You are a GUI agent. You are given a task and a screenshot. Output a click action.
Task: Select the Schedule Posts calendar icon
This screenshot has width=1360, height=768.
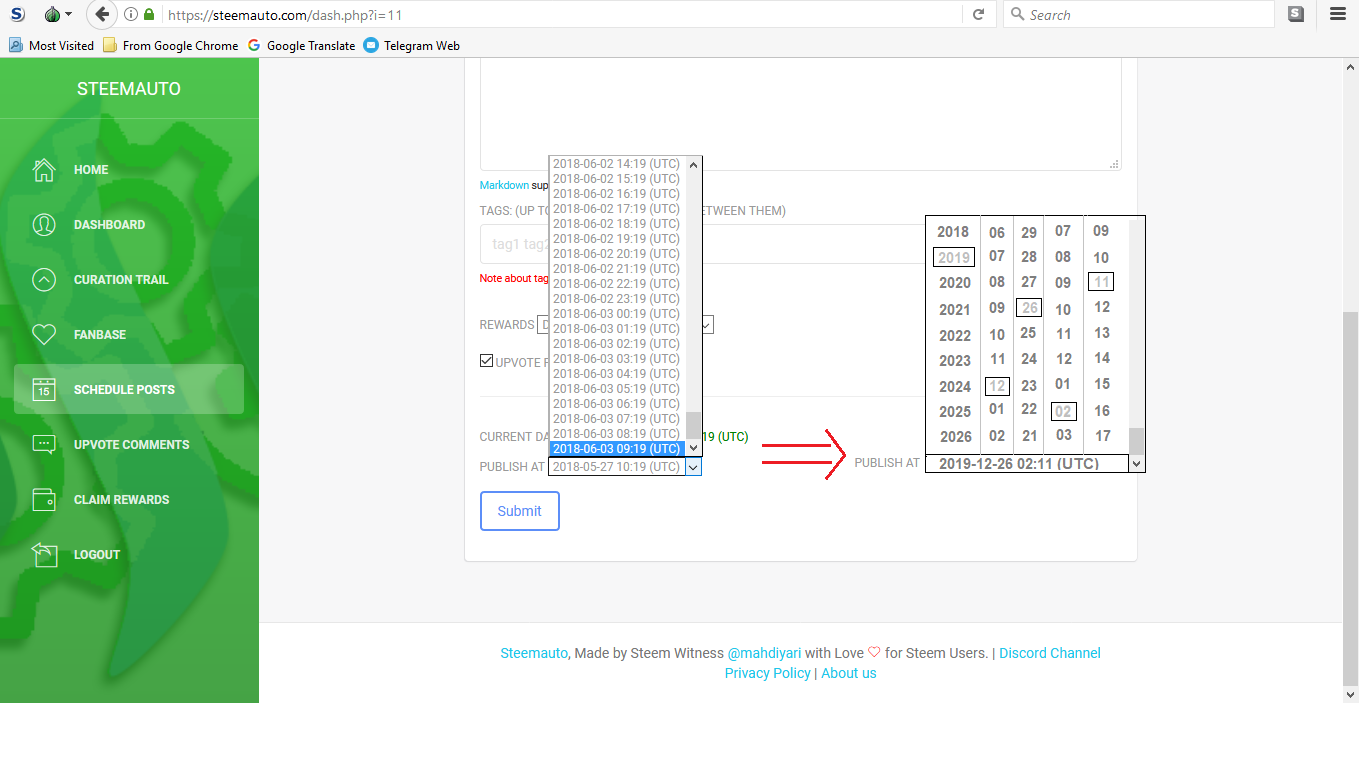[x=44, y=390]
